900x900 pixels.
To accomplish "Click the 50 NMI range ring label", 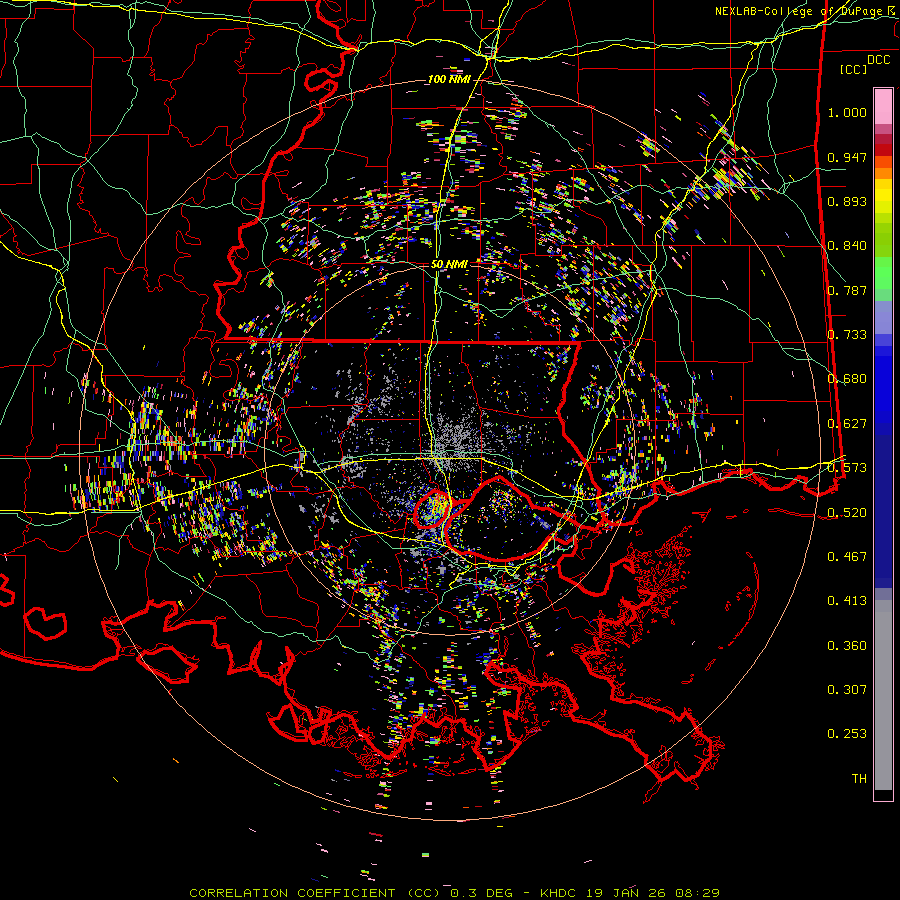I will pyautogui.click(x=449, y=265).
